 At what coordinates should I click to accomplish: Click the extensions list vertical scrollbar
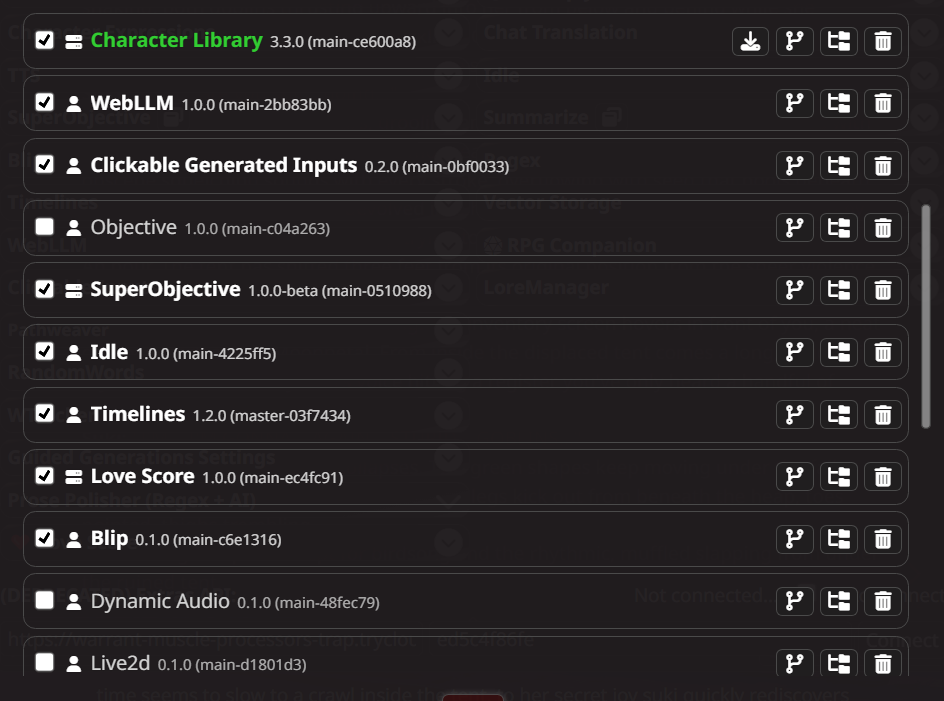[x=926, y=316]
